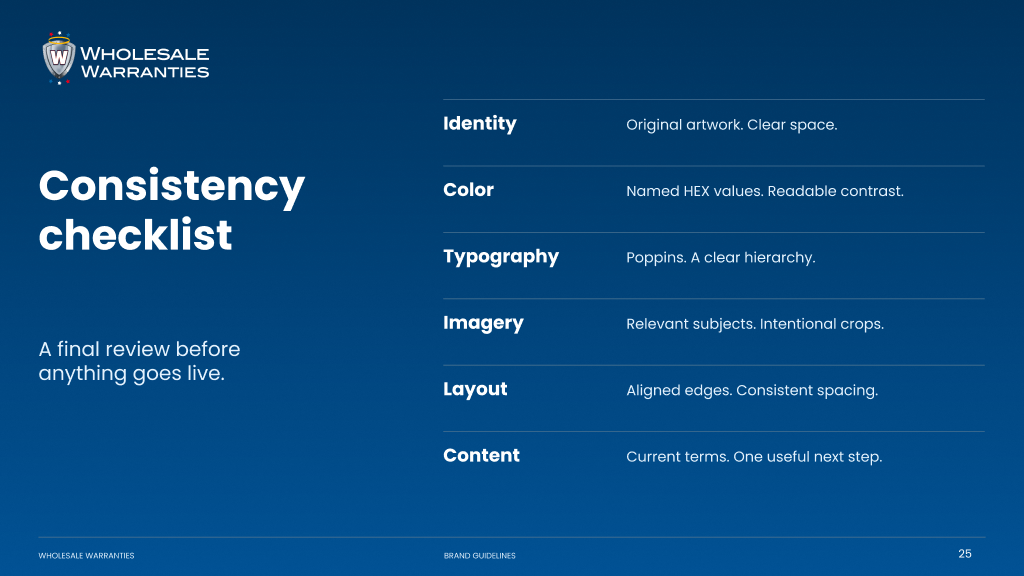
Task: Click the footer text "BRAND GUIDELINES"
Action: point(479,556)
